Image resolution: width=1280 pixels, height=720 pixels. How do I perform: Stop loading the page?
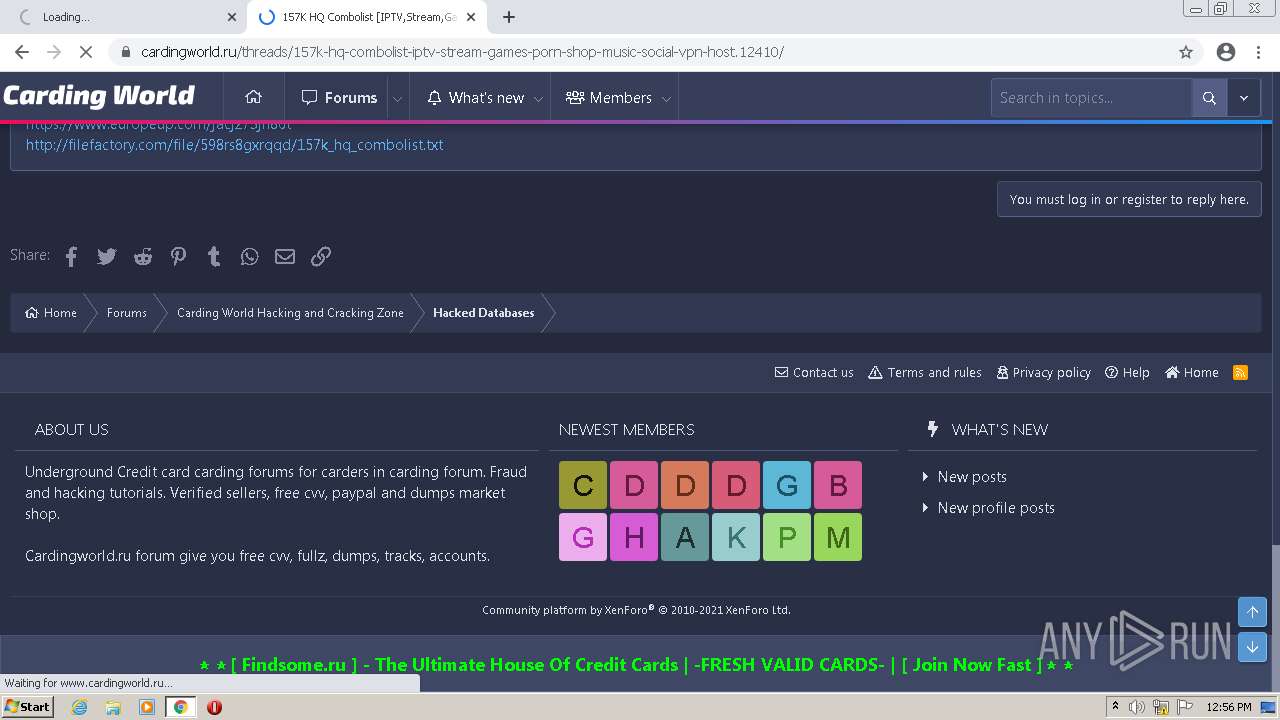pyautogui.click(x=86, y=52)
